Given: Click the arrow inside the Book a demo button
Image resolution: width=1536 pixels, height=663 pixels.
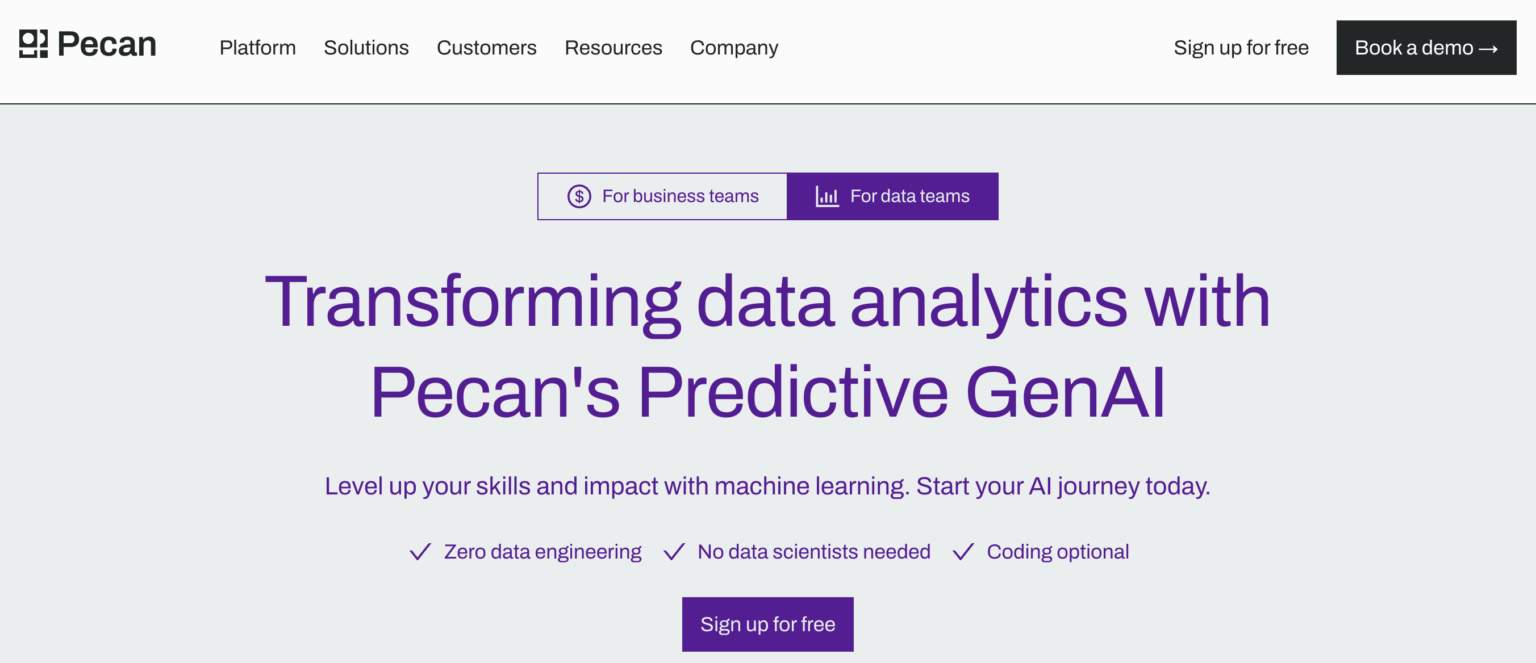Looking at the screenshot, I should 1490,47.
